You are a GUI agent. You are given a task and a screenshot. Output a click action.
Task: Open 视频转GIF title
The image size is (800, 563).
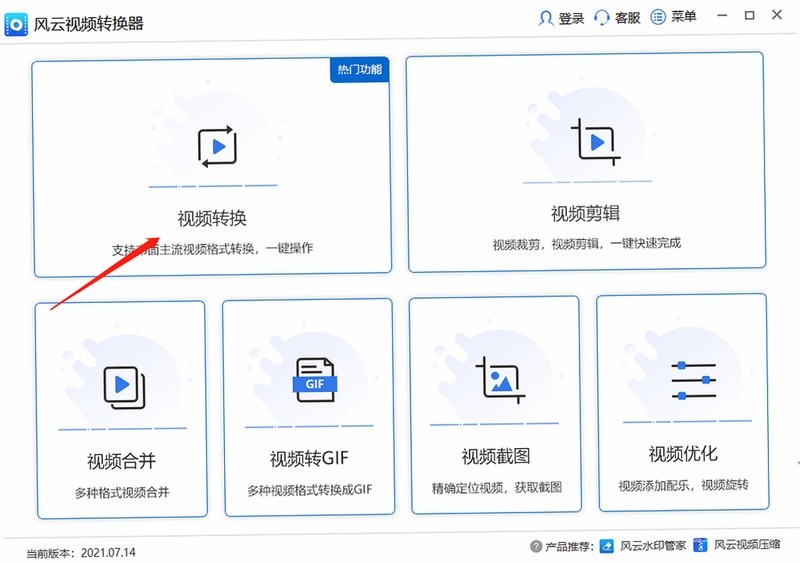(x=309, y=458)
